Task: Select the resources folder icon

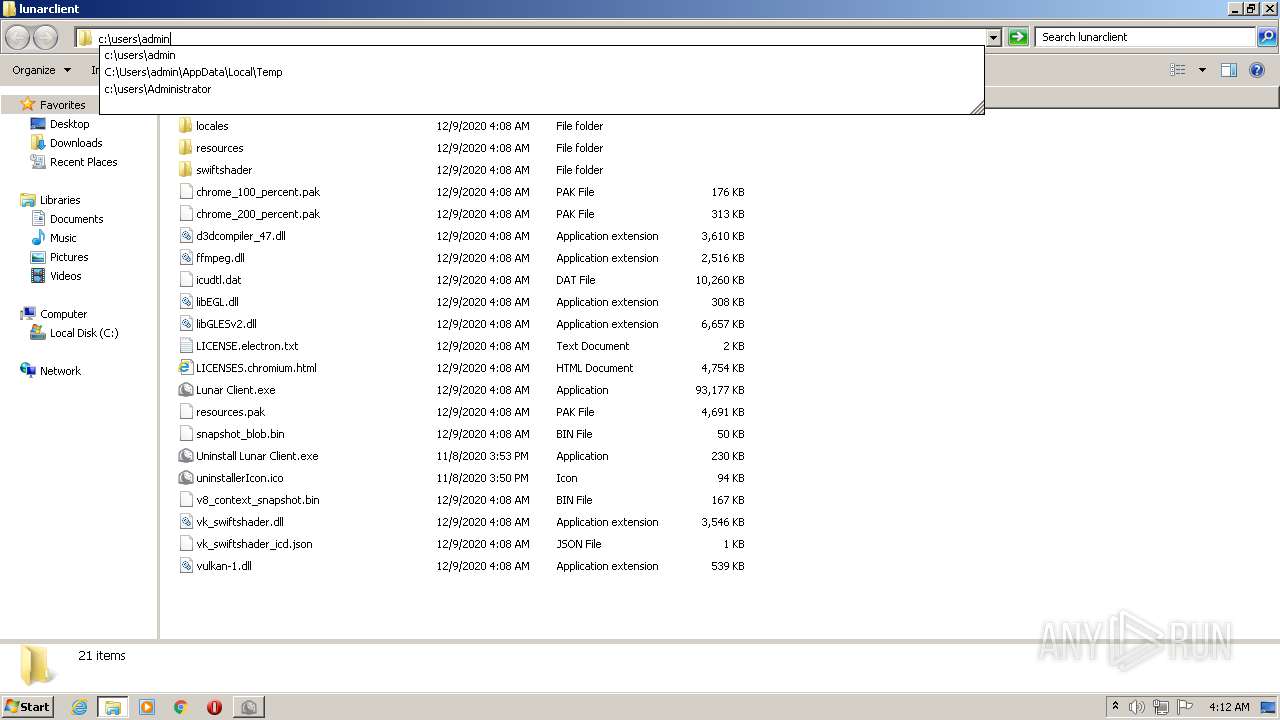Action: (185, 148)
